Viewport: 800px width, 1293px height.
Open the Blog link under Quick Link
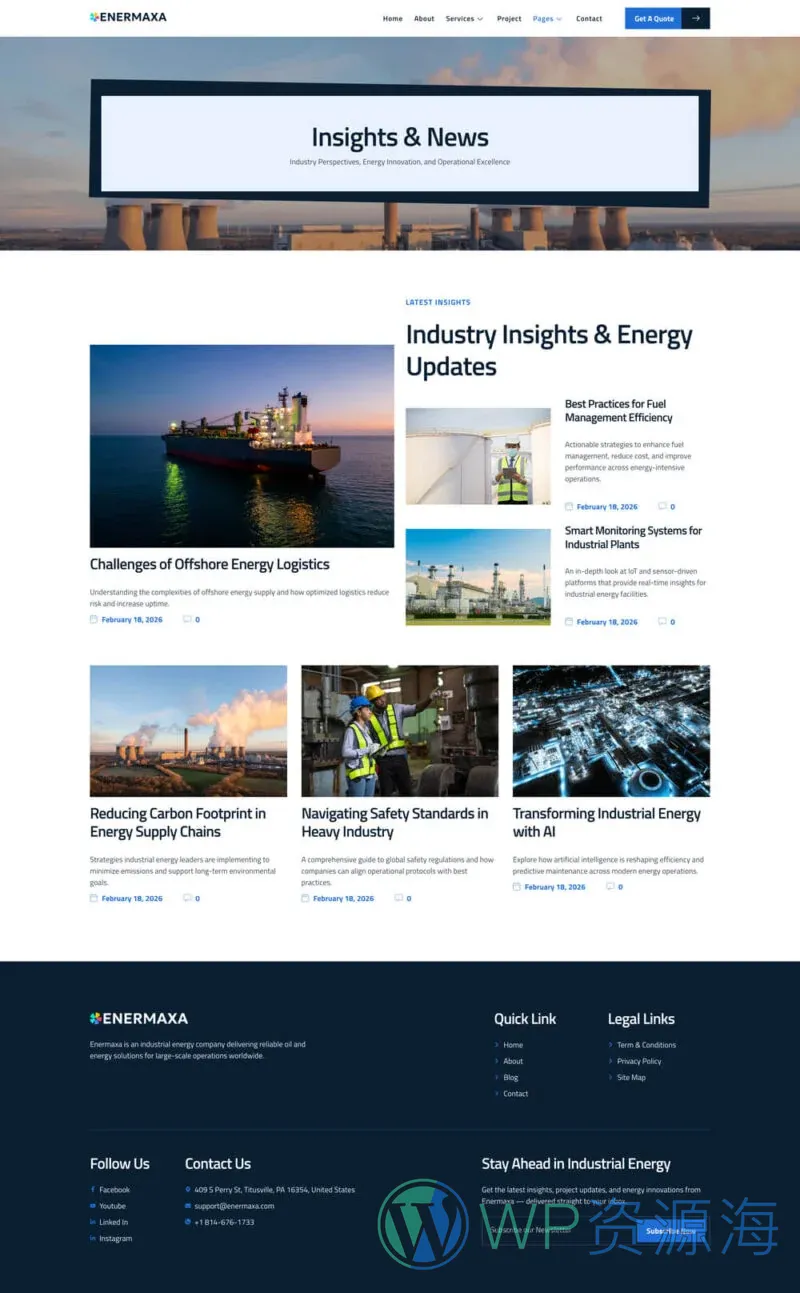coord(511,1077)
